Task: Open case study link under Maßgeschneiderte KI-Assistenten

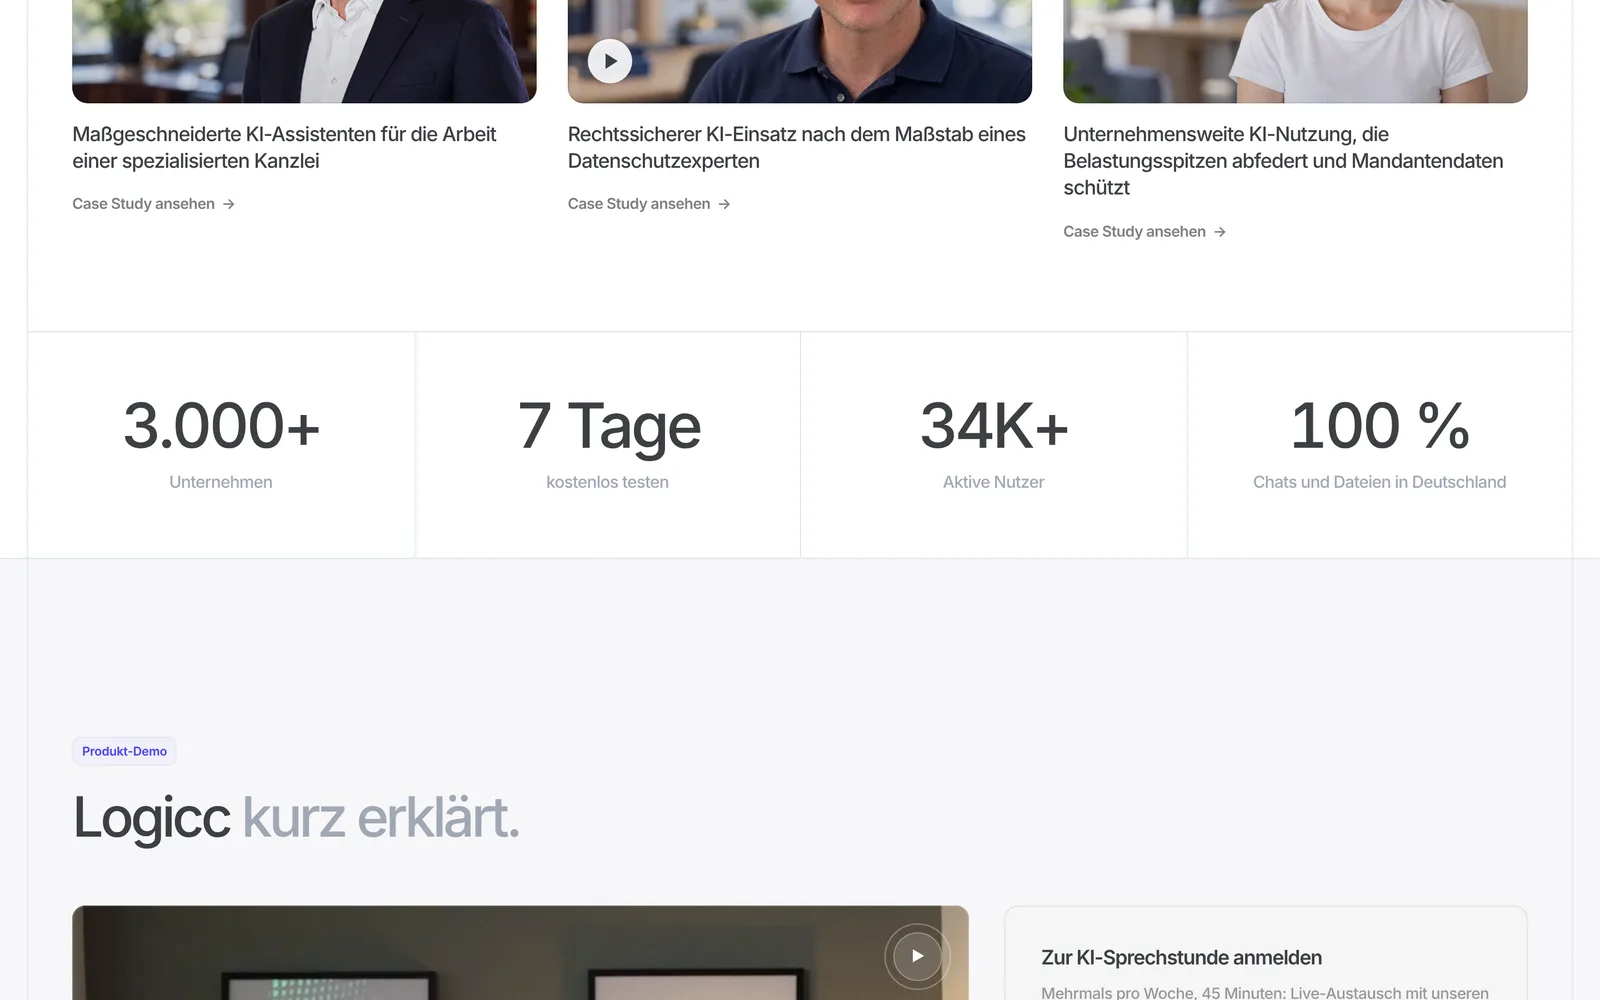Action: pos(153,204)
